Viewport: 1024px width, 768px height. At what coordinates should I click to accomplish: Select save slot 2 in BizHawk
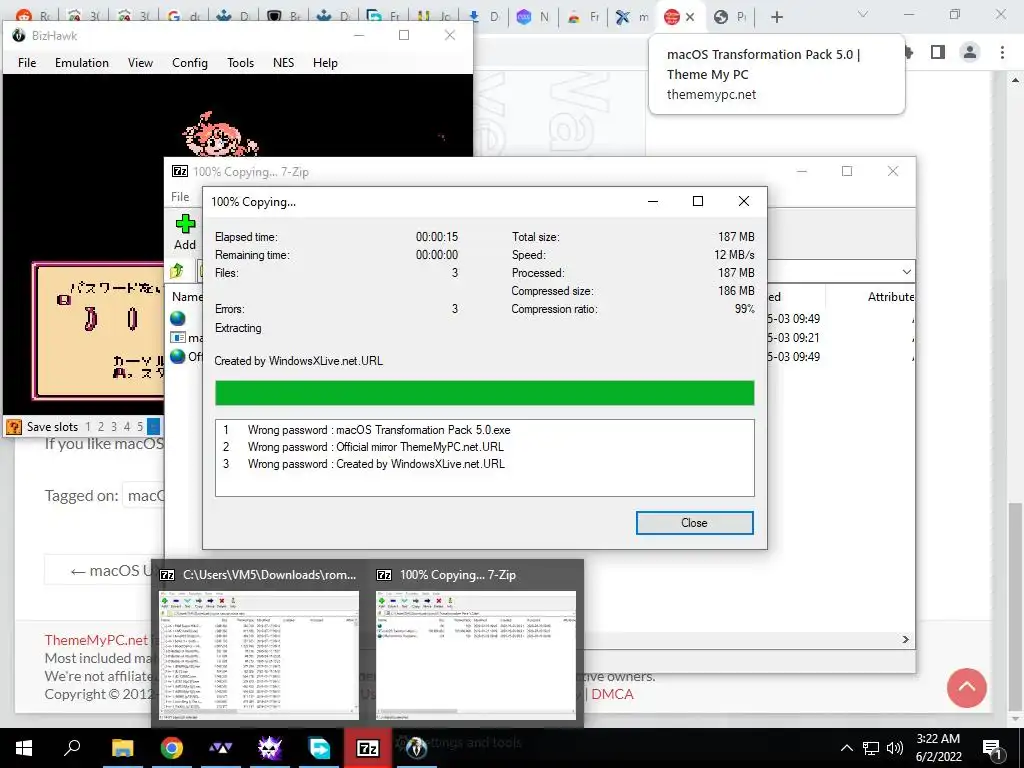click(101, 427)
